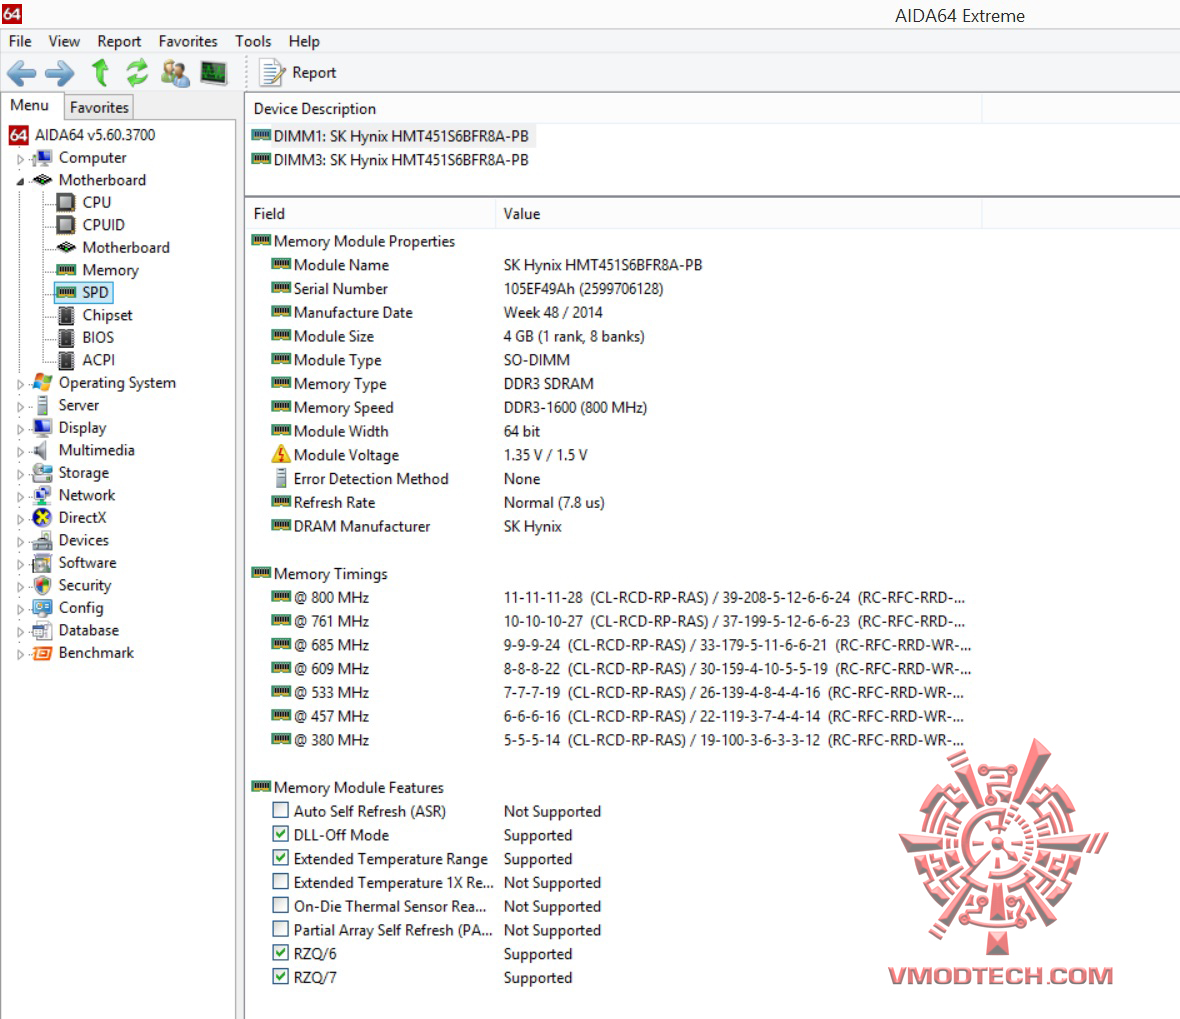Open the Help menu
The height and width of the screenshot is (1019, 1180).
pyautogui.click(x=304, y=41)
